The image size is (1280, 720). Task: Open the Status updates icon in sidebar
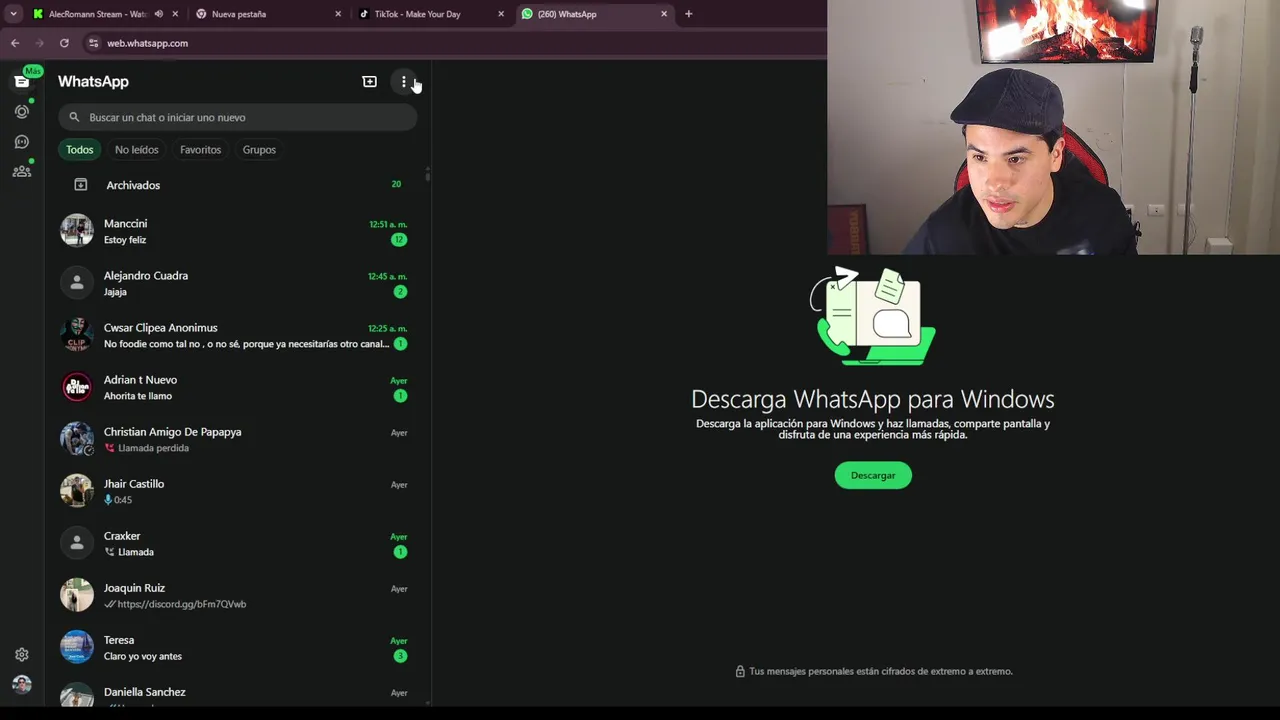[21, 112]
